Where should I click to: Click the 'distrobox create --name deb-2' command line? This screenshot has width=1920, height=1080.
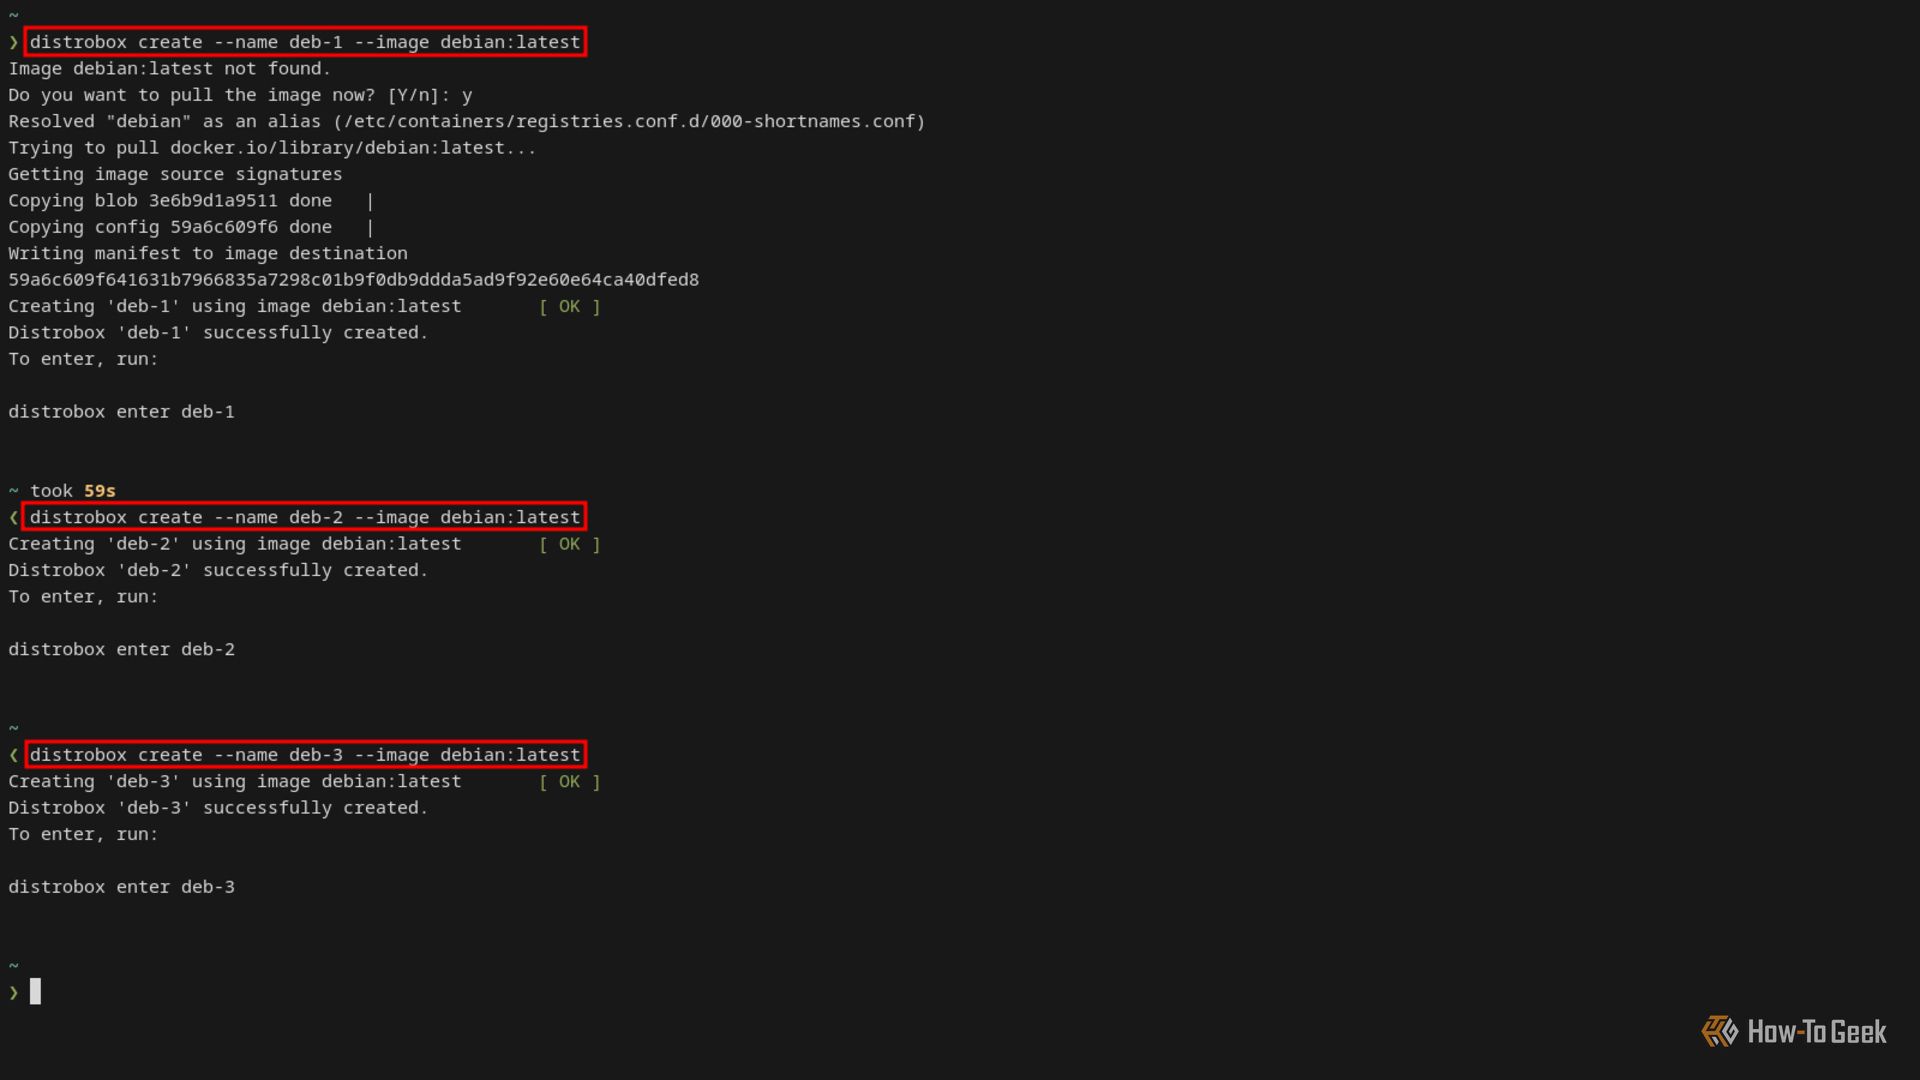(305, 517)
